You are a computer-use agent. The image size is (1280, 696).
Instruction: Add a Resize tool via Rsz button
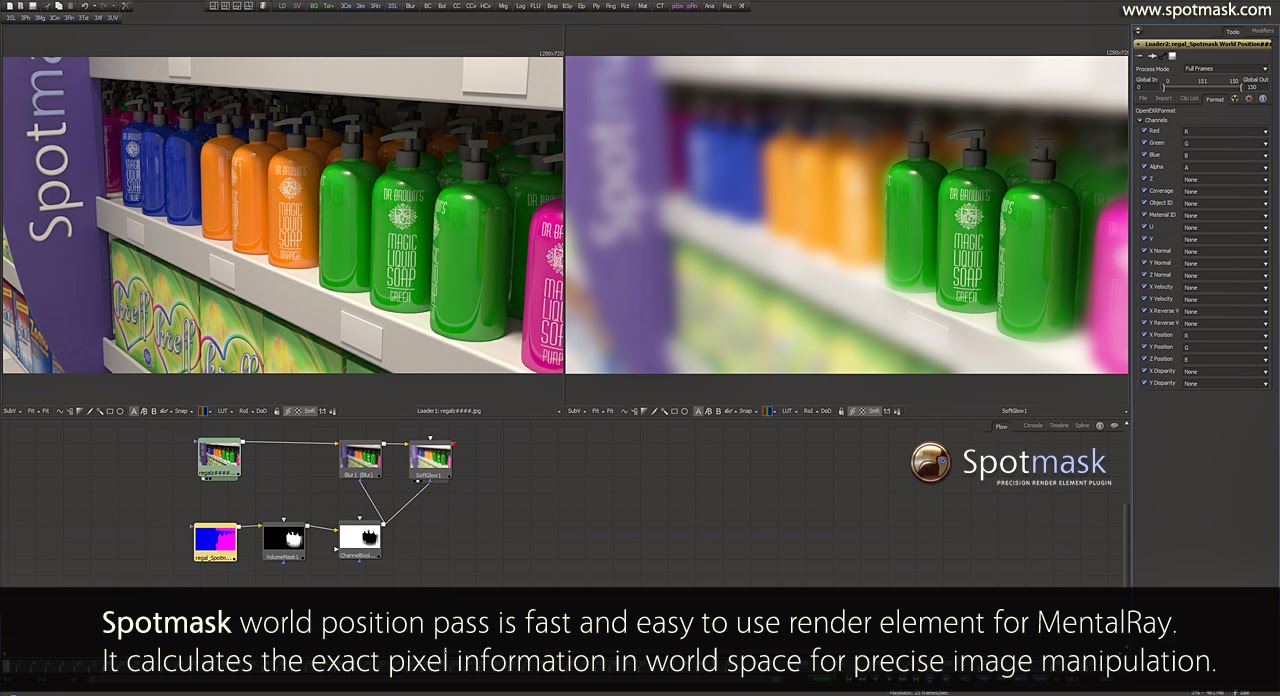[727, 6]
